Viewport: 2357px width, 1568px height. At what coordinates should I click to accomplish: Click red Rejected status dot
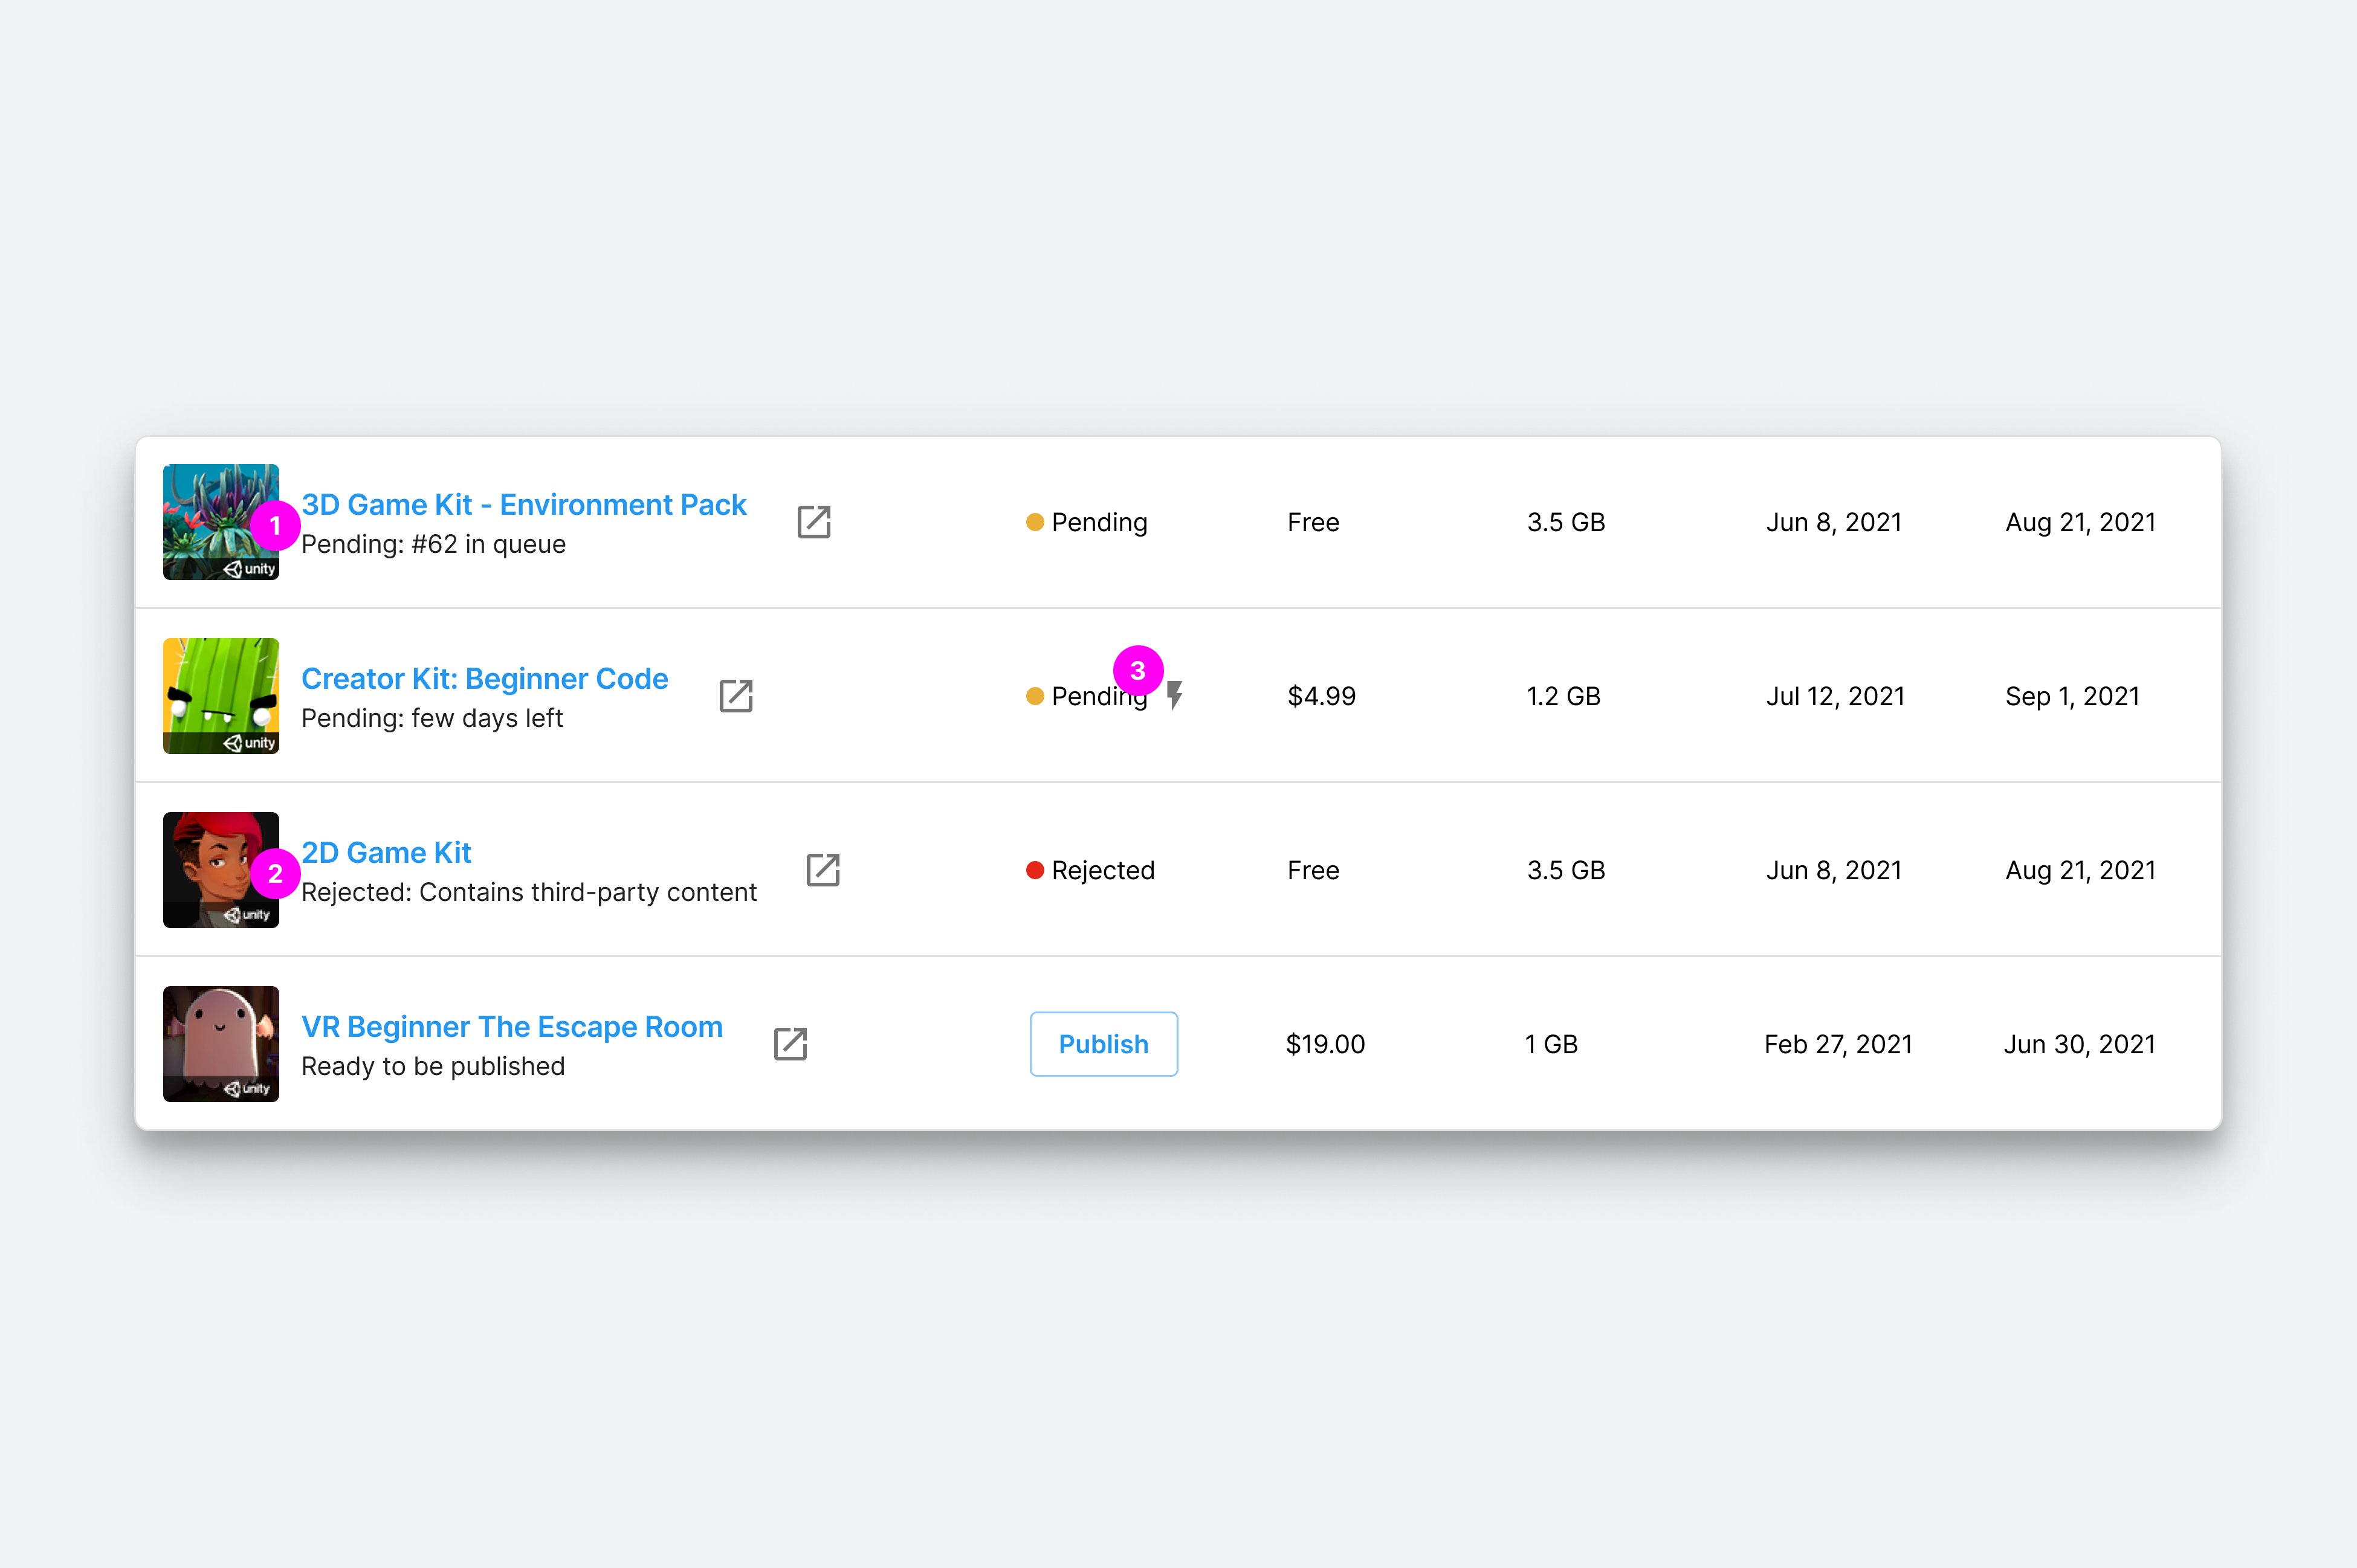coord(1035,870)
